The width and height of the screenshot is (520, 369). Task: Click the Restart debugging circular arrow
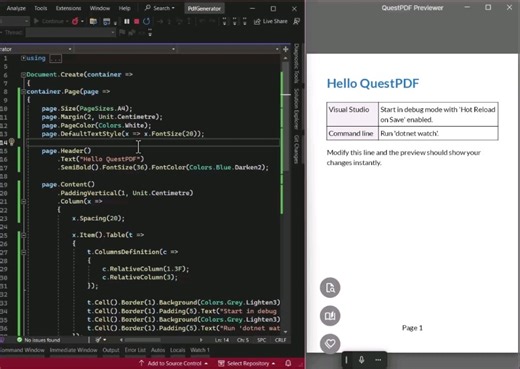(146, 21)
